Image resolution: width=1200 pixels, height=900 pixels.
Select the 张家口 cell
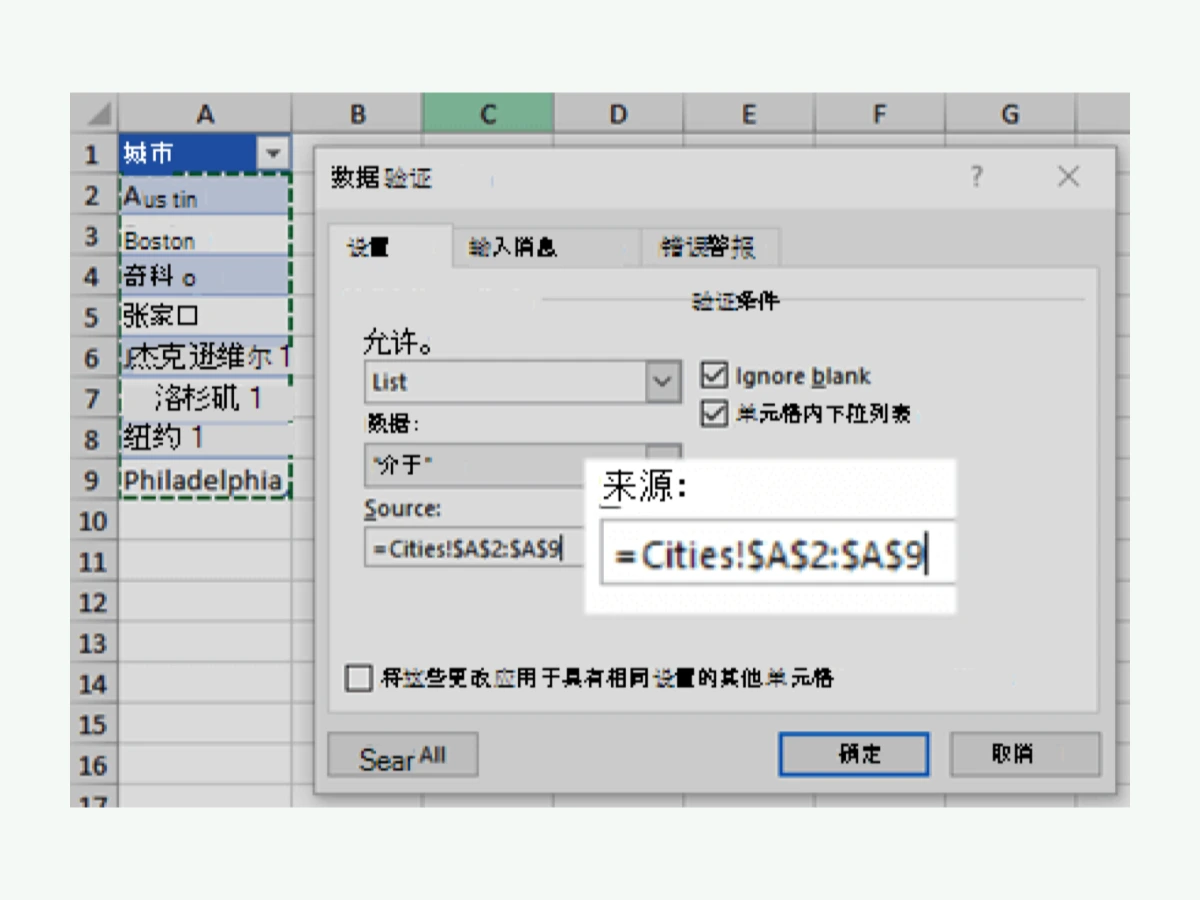click(205, 317)
